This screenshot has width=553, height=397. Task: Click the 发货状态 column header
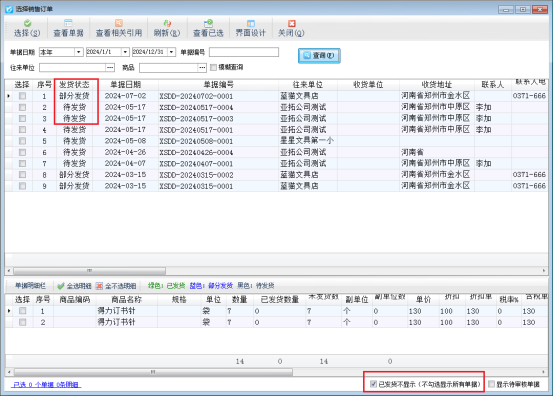tap(74, 85)
